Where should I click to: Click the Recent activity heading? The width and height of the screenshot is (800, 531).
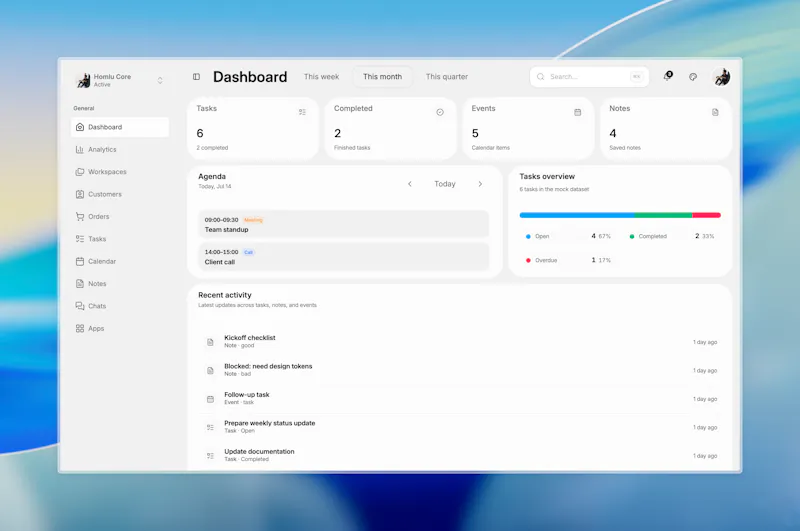point(224,295)
